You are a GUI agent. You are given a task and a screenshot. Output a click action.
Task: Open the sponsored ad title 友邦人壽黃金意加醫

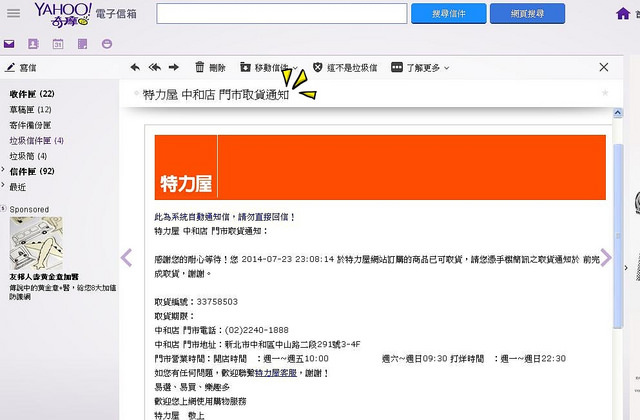(x=44, y=277)
